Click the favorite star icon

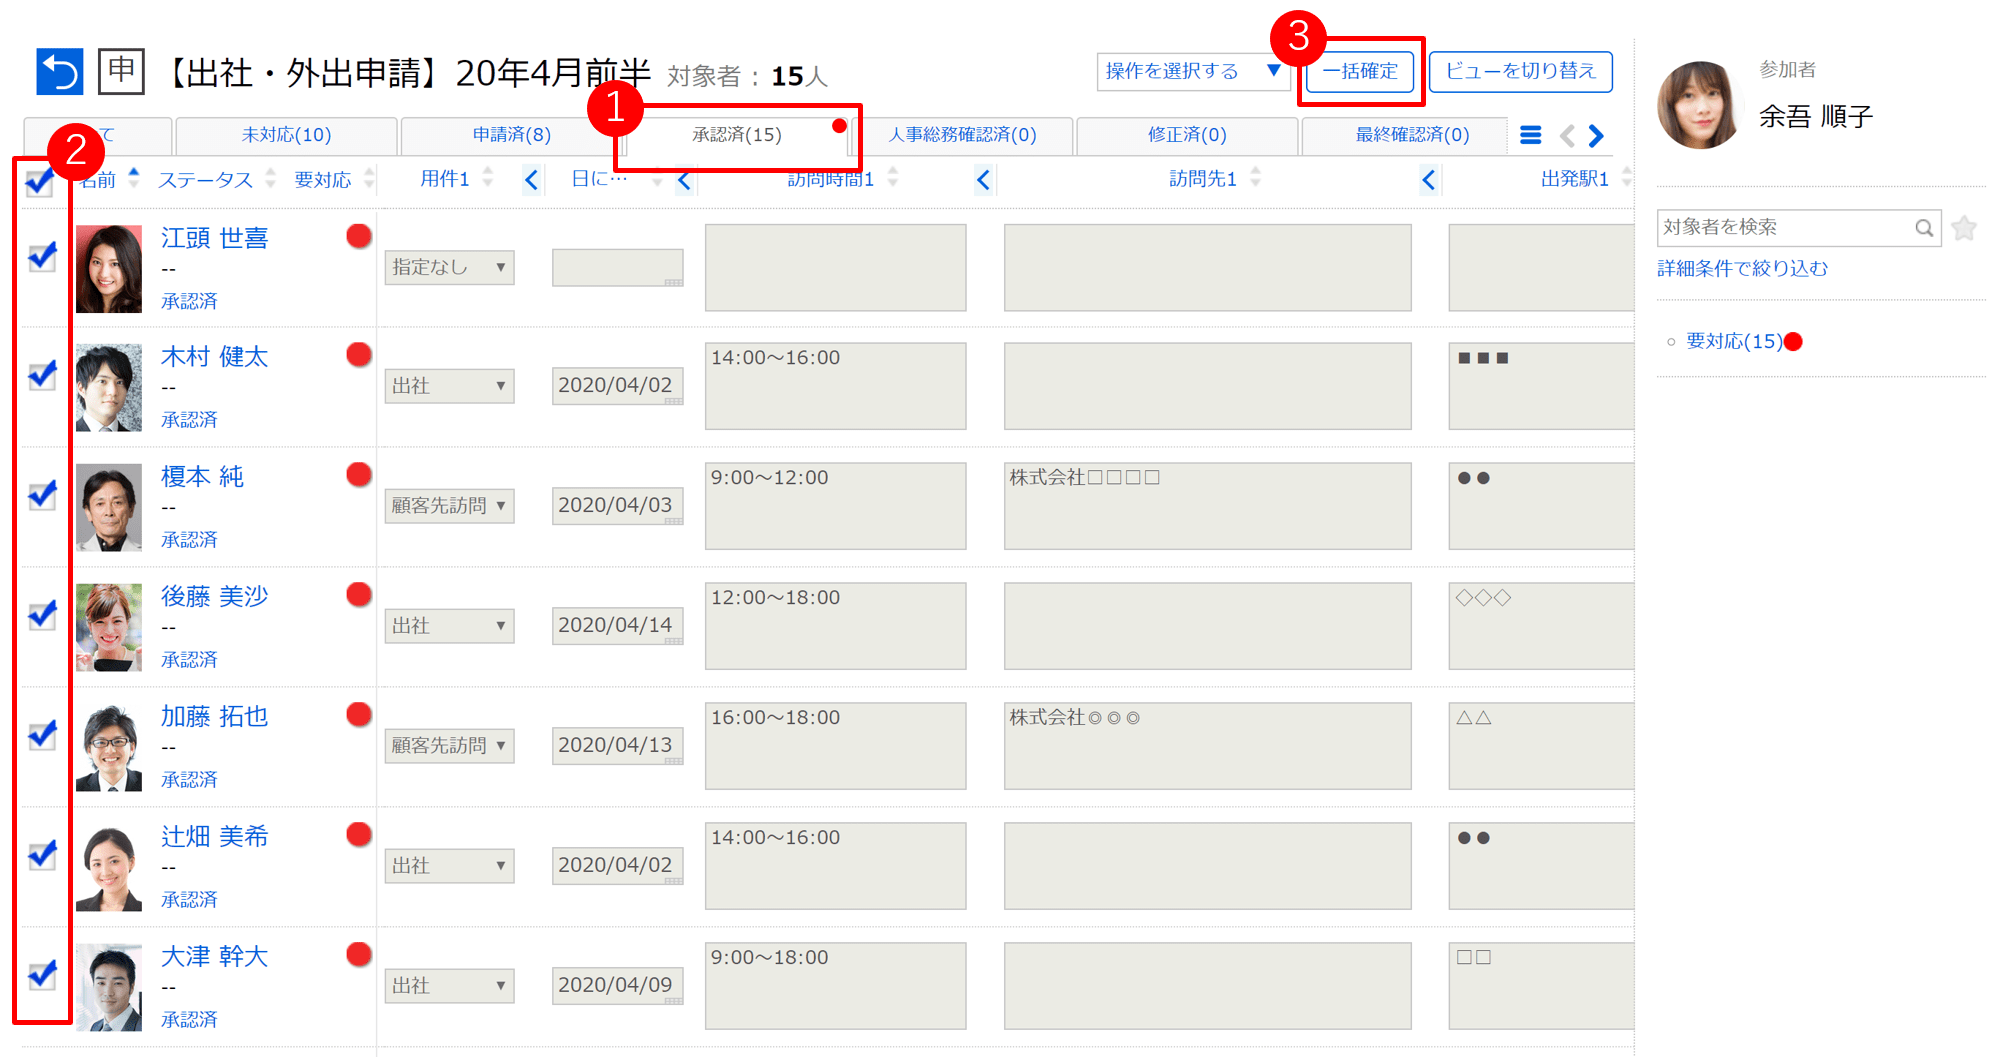point(1964,228)
